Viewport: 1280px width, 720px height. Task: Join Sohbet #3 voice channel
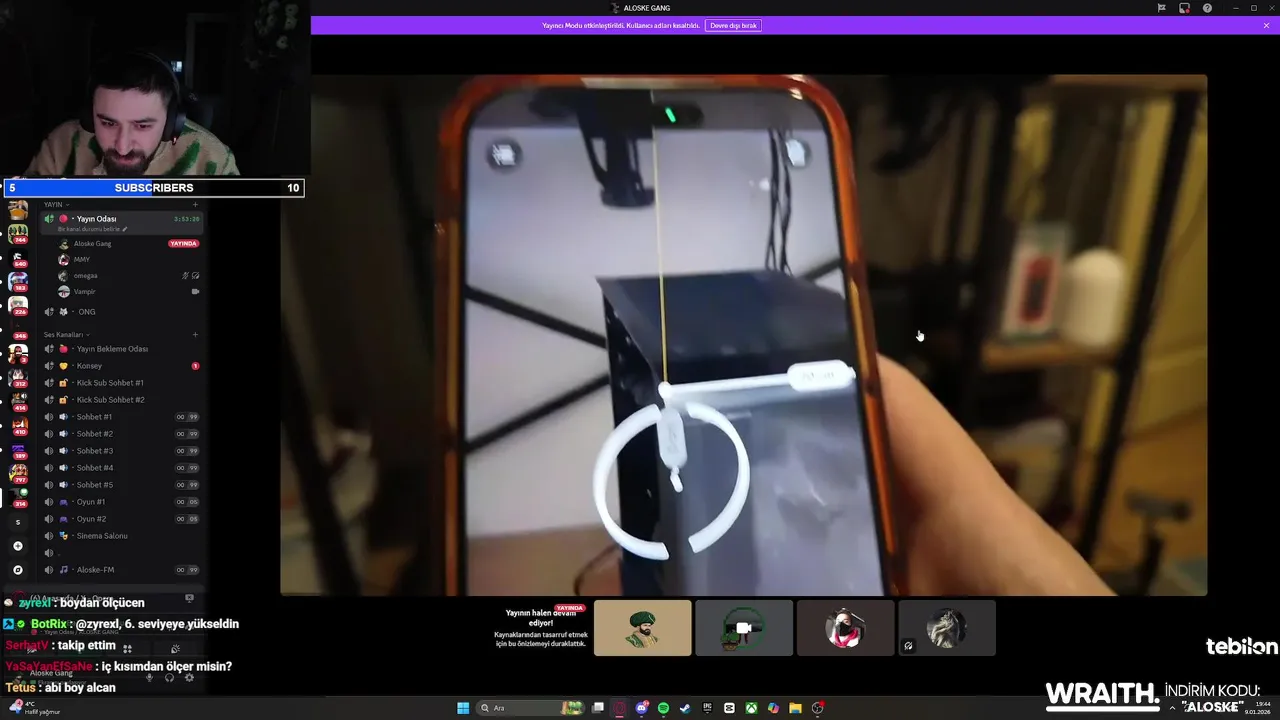[122, 451]
